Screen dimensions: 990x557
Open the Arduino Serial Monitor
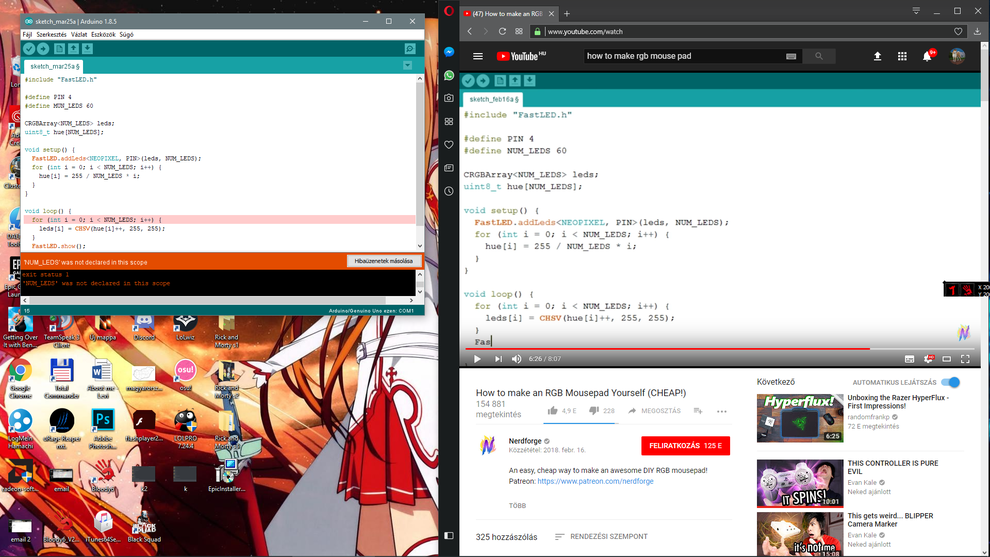pos(410,49)
